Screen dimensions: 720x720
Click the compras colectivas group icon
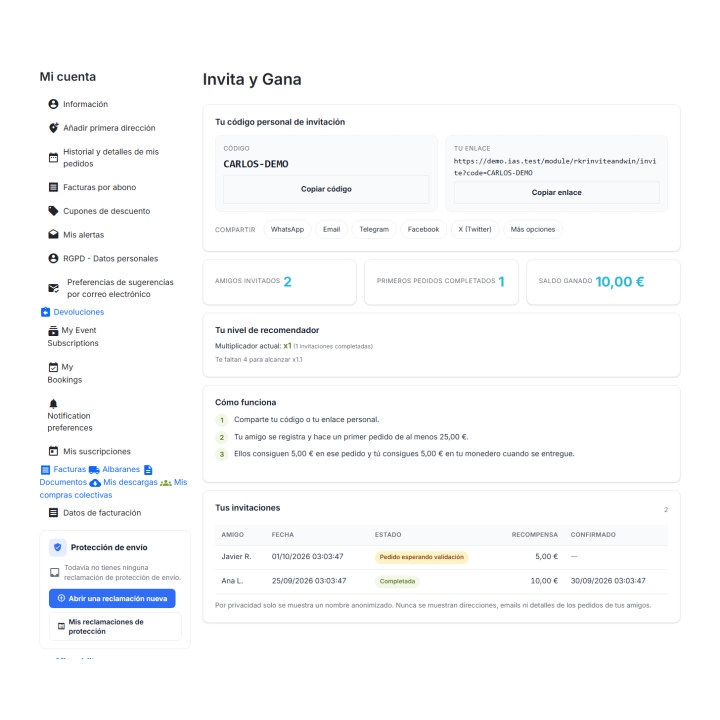tap(166, 483)
